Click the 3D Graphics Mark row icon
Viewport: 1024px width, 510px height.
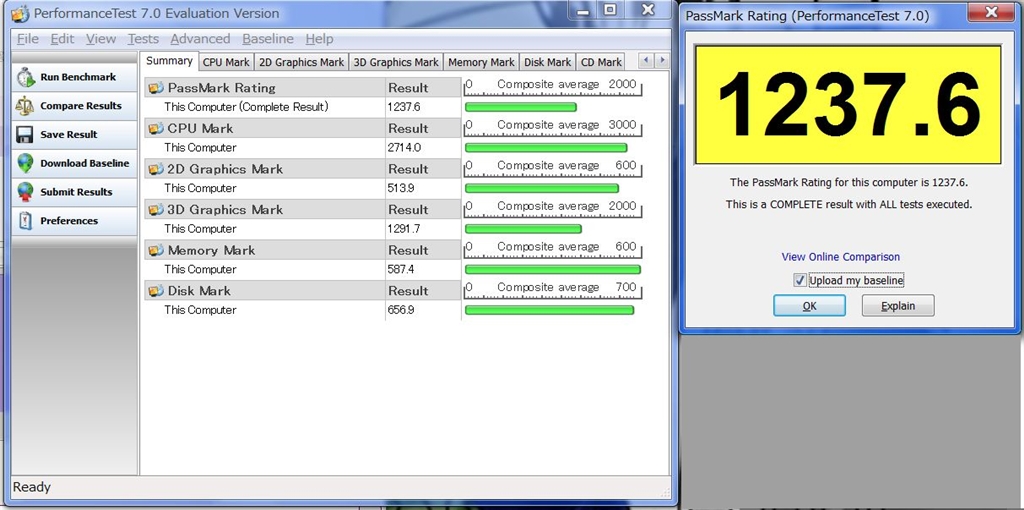click(x=155, y=210)
